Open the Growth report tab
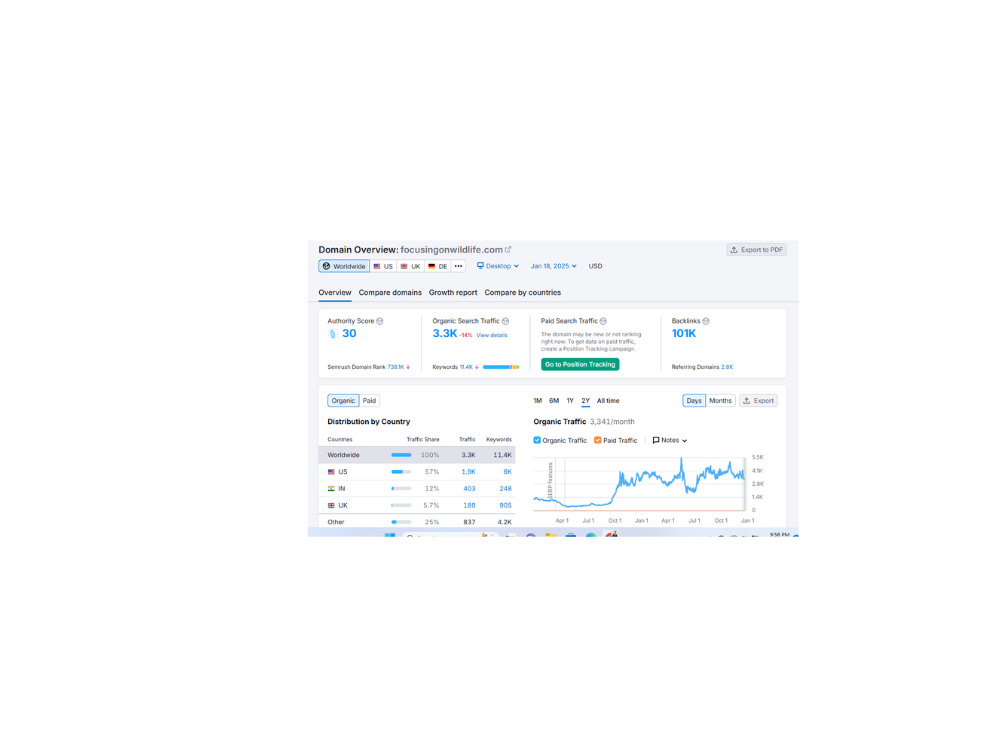The width and height of the screenshot is (1000, 750). point(453,293)
